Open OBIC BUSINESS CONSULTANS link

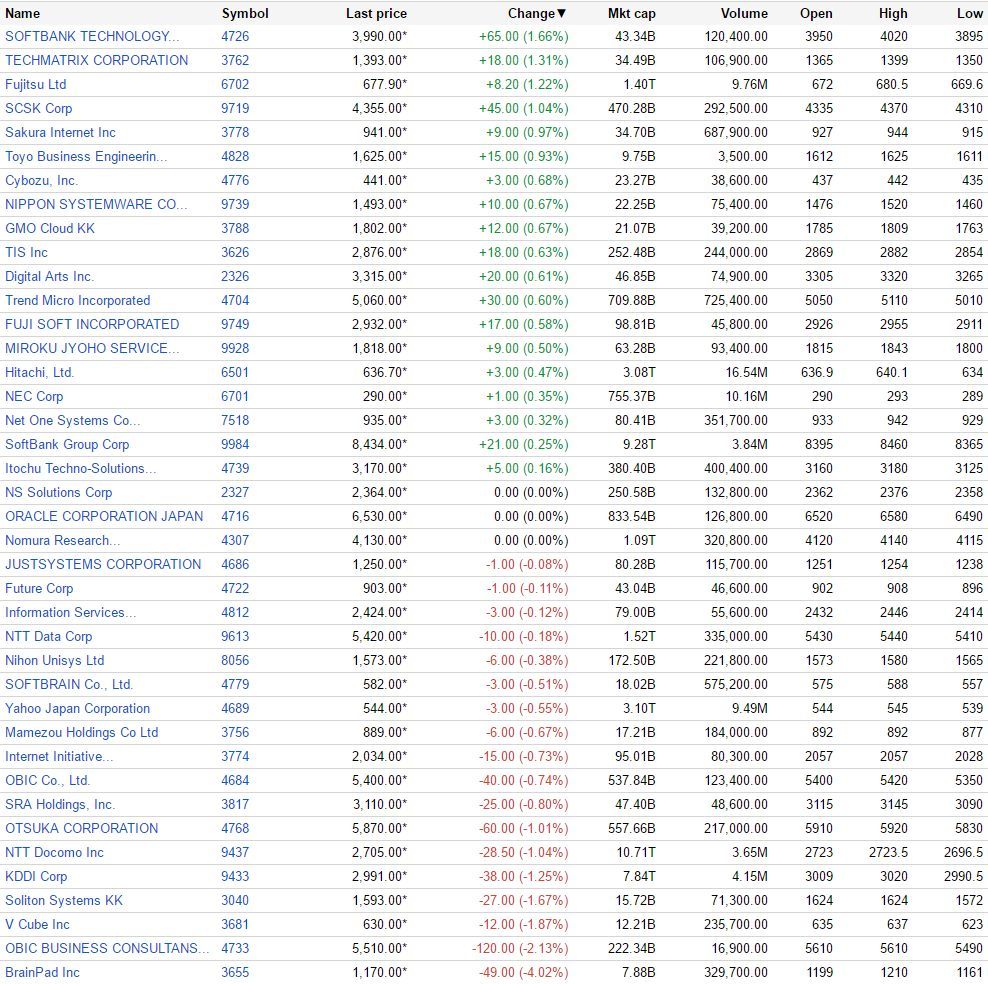pyautogui.click(x=107, y=948)
